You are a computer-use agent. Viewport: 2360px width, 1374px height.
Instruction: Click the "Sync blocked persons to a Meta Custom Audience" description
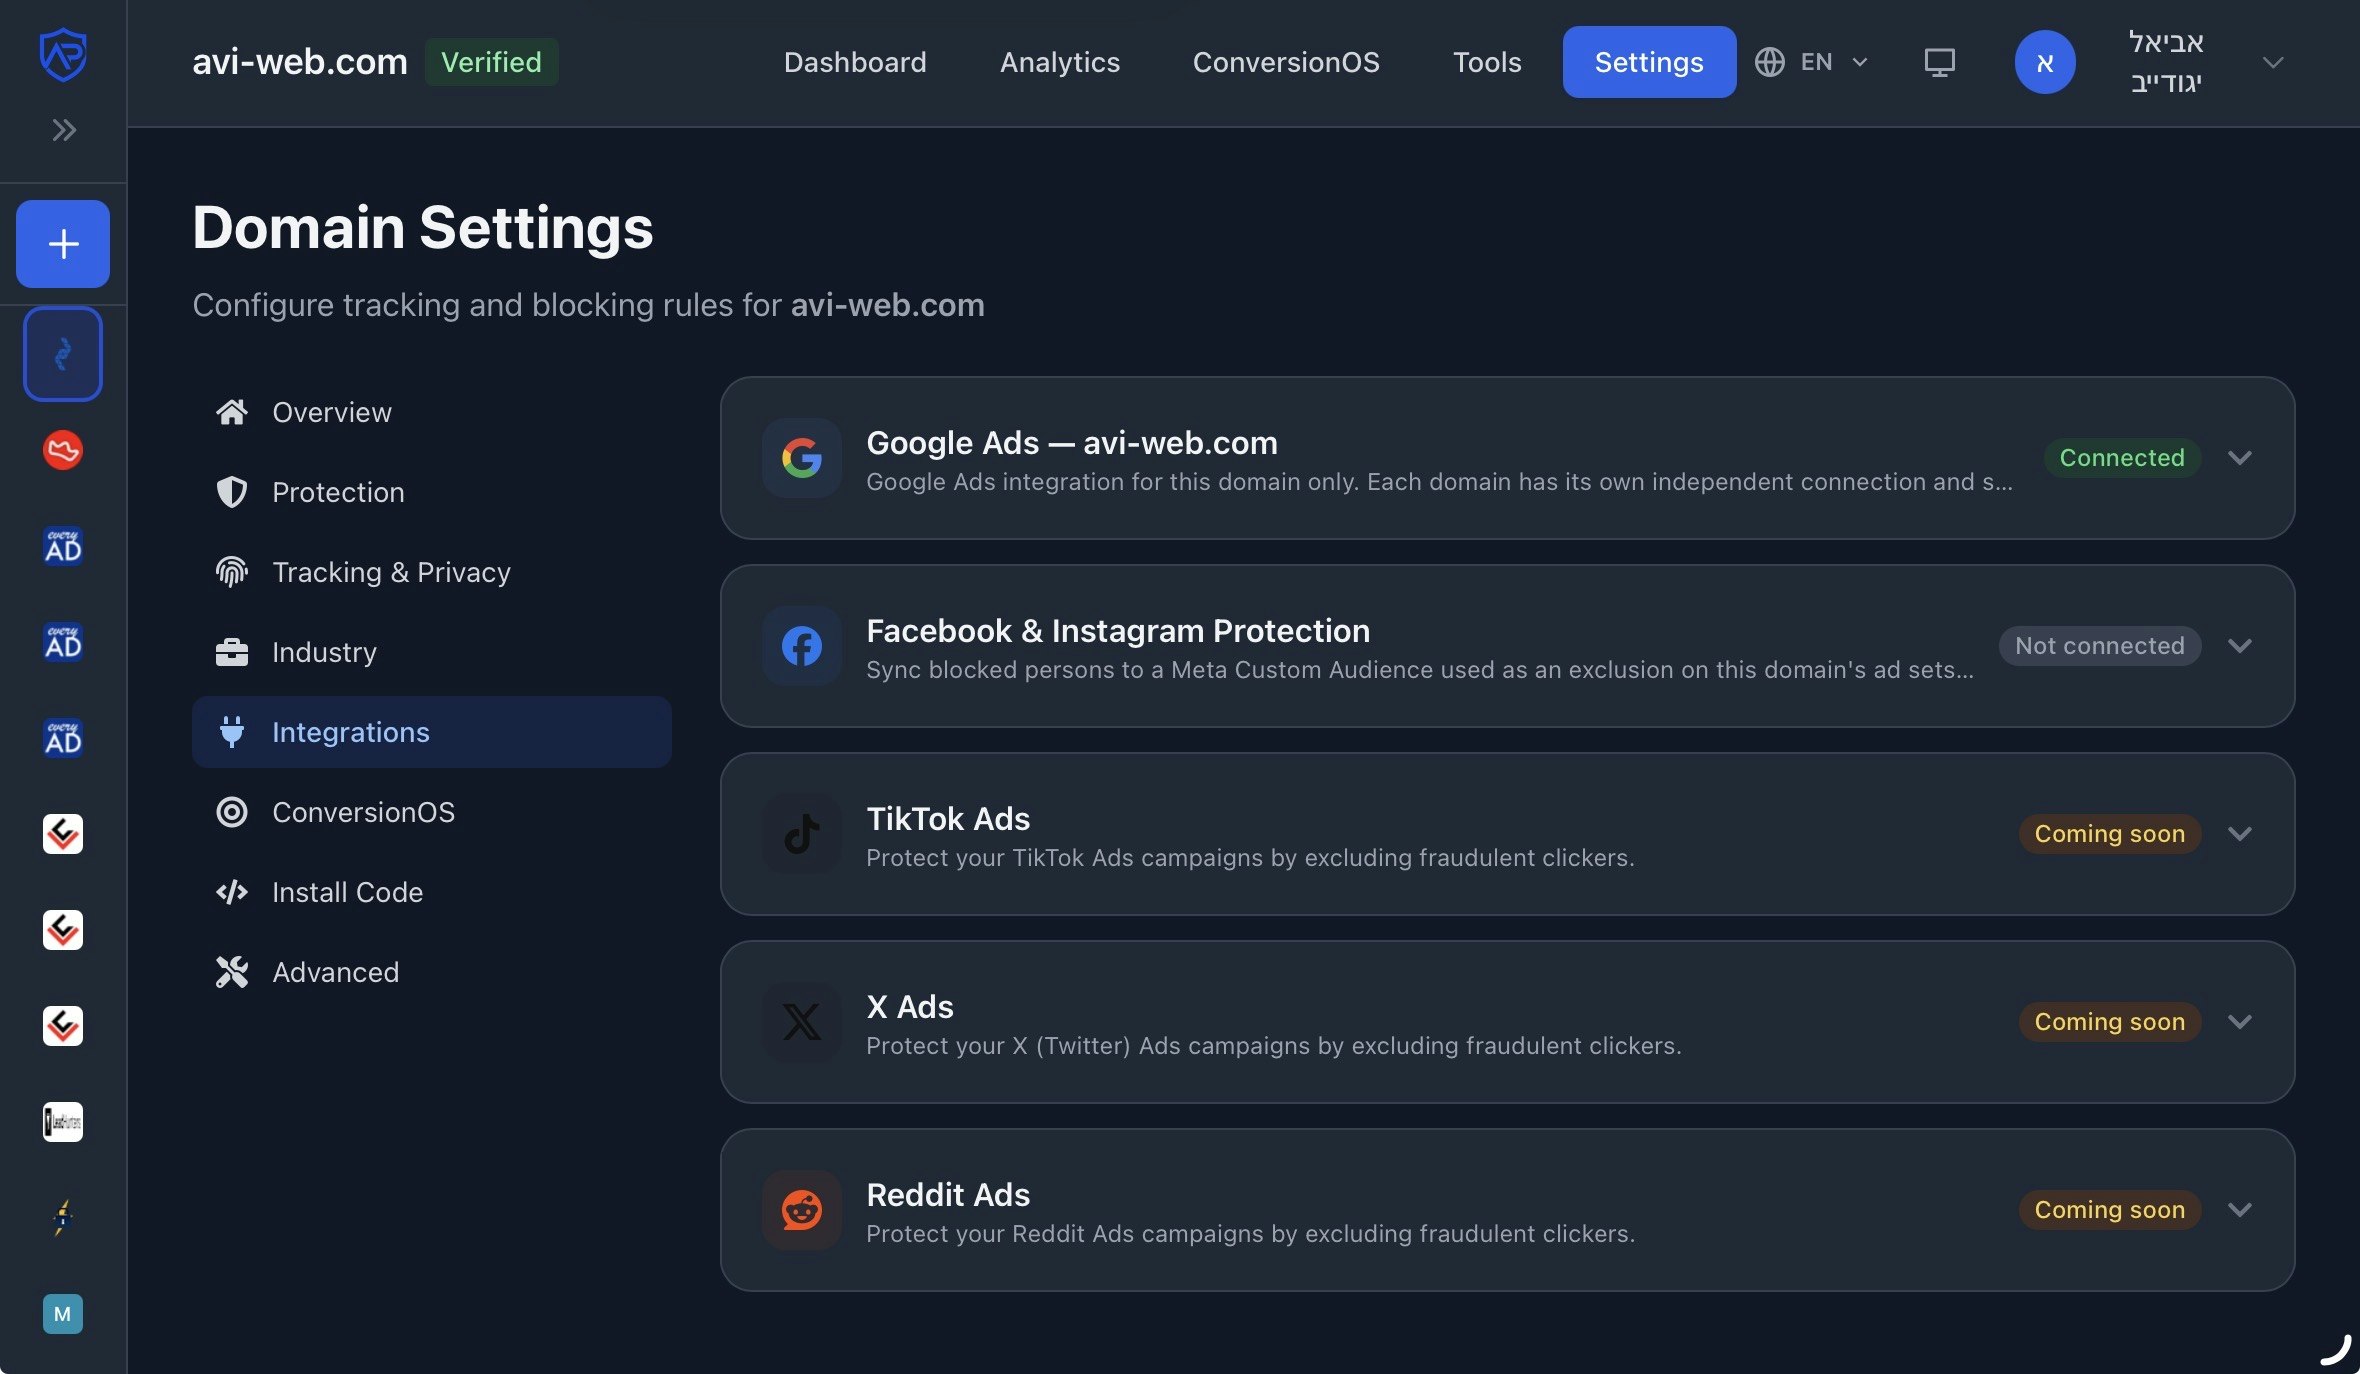[1420, 670]
